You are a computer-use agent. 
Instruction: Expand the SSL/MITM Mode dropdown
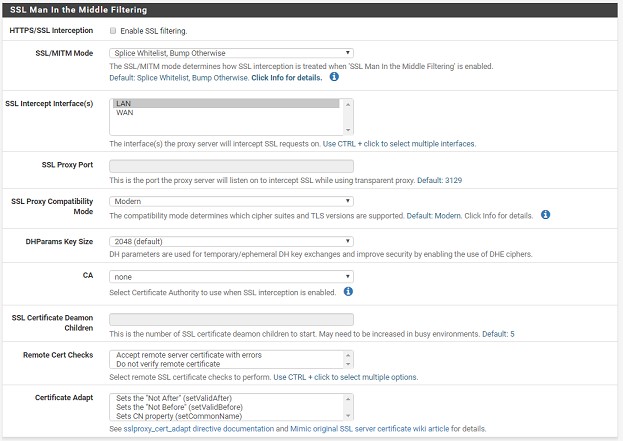point(231,53)
